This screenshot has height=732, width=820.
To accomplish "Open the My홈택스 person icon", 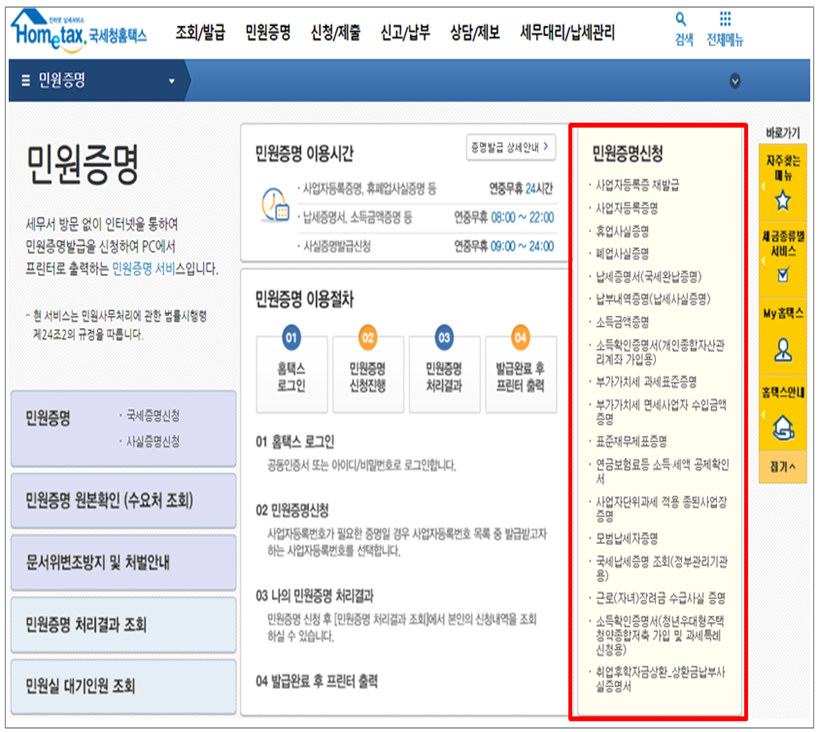I will 782,350.
